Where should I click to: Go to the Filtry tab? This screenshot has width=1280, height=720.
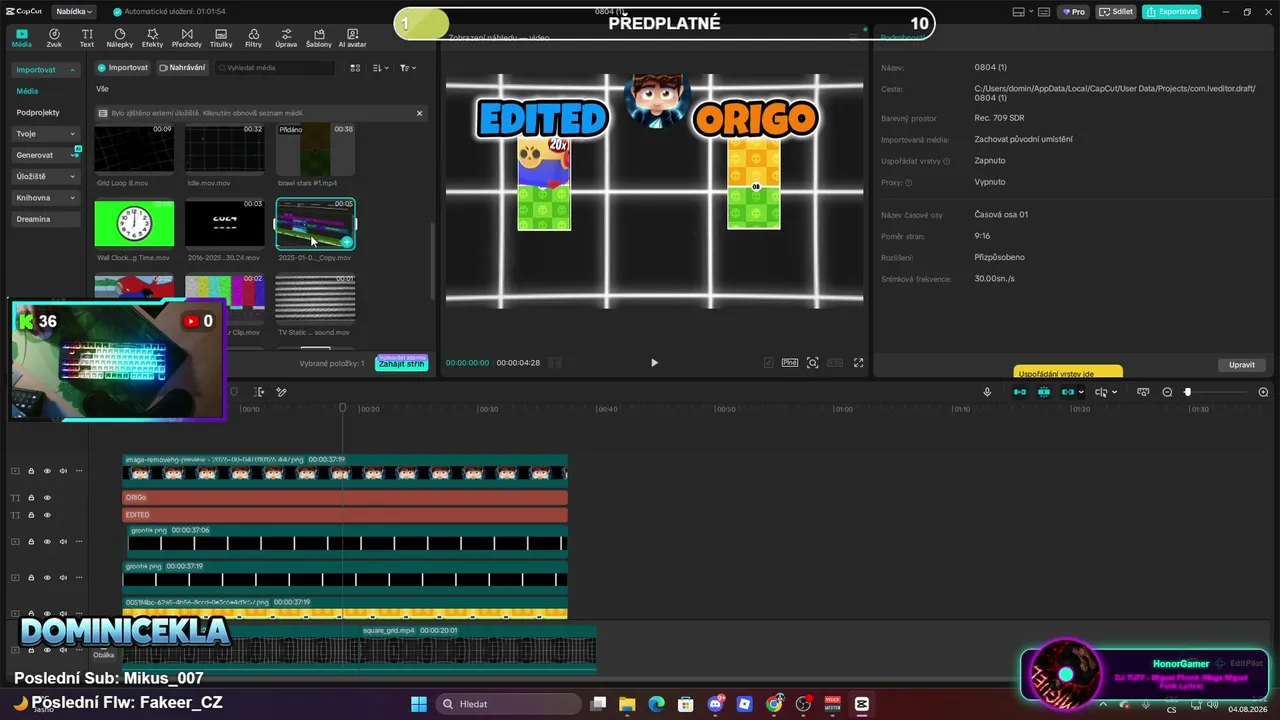point(253,38)
